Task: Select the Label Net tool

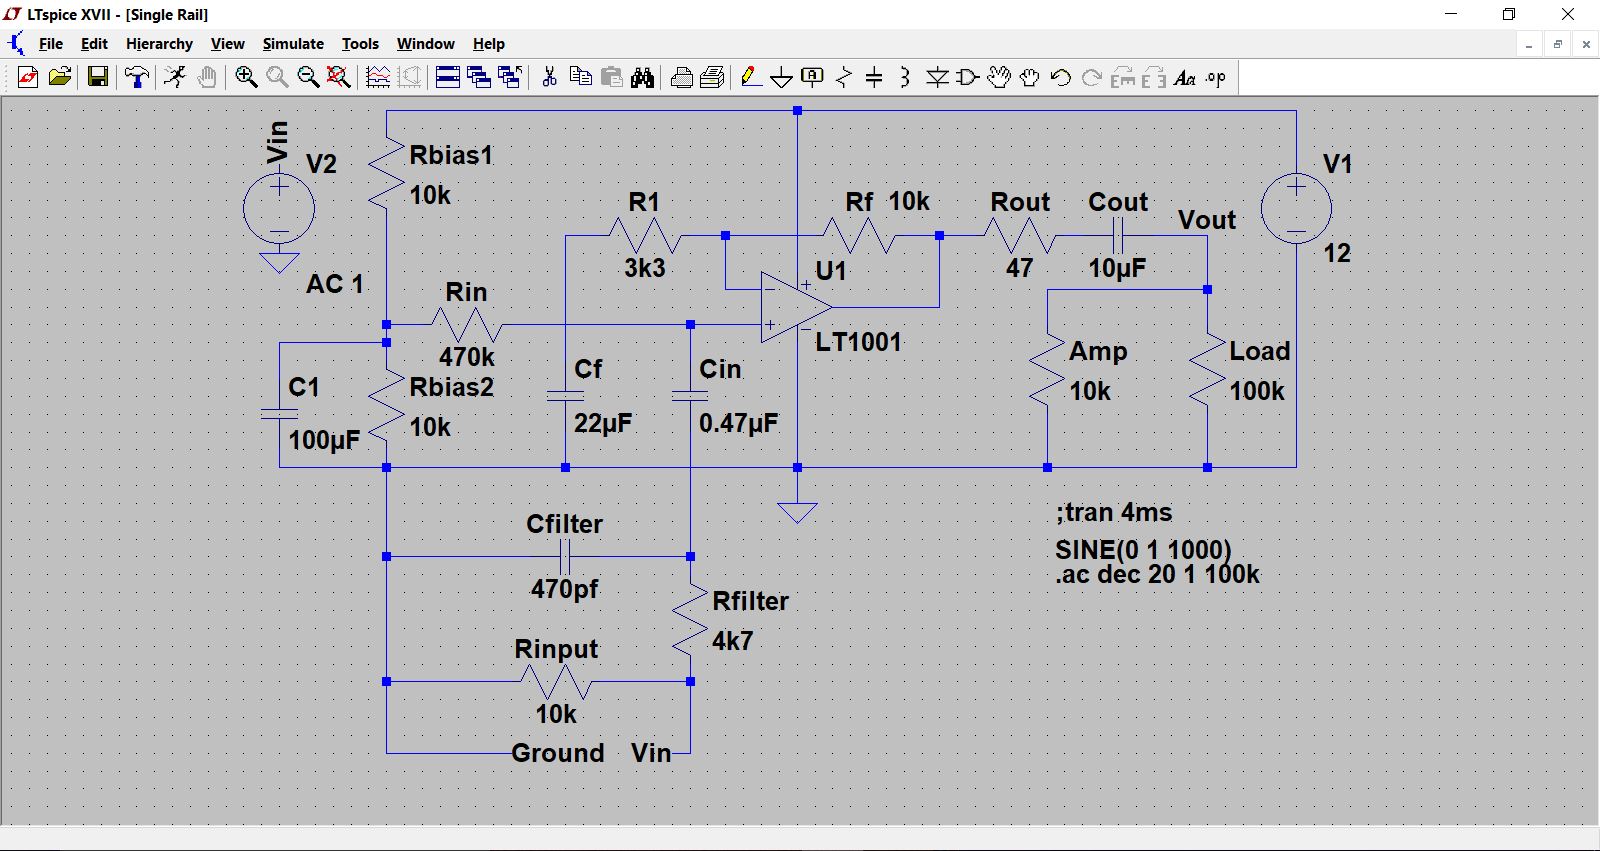Action: [813, 77]
